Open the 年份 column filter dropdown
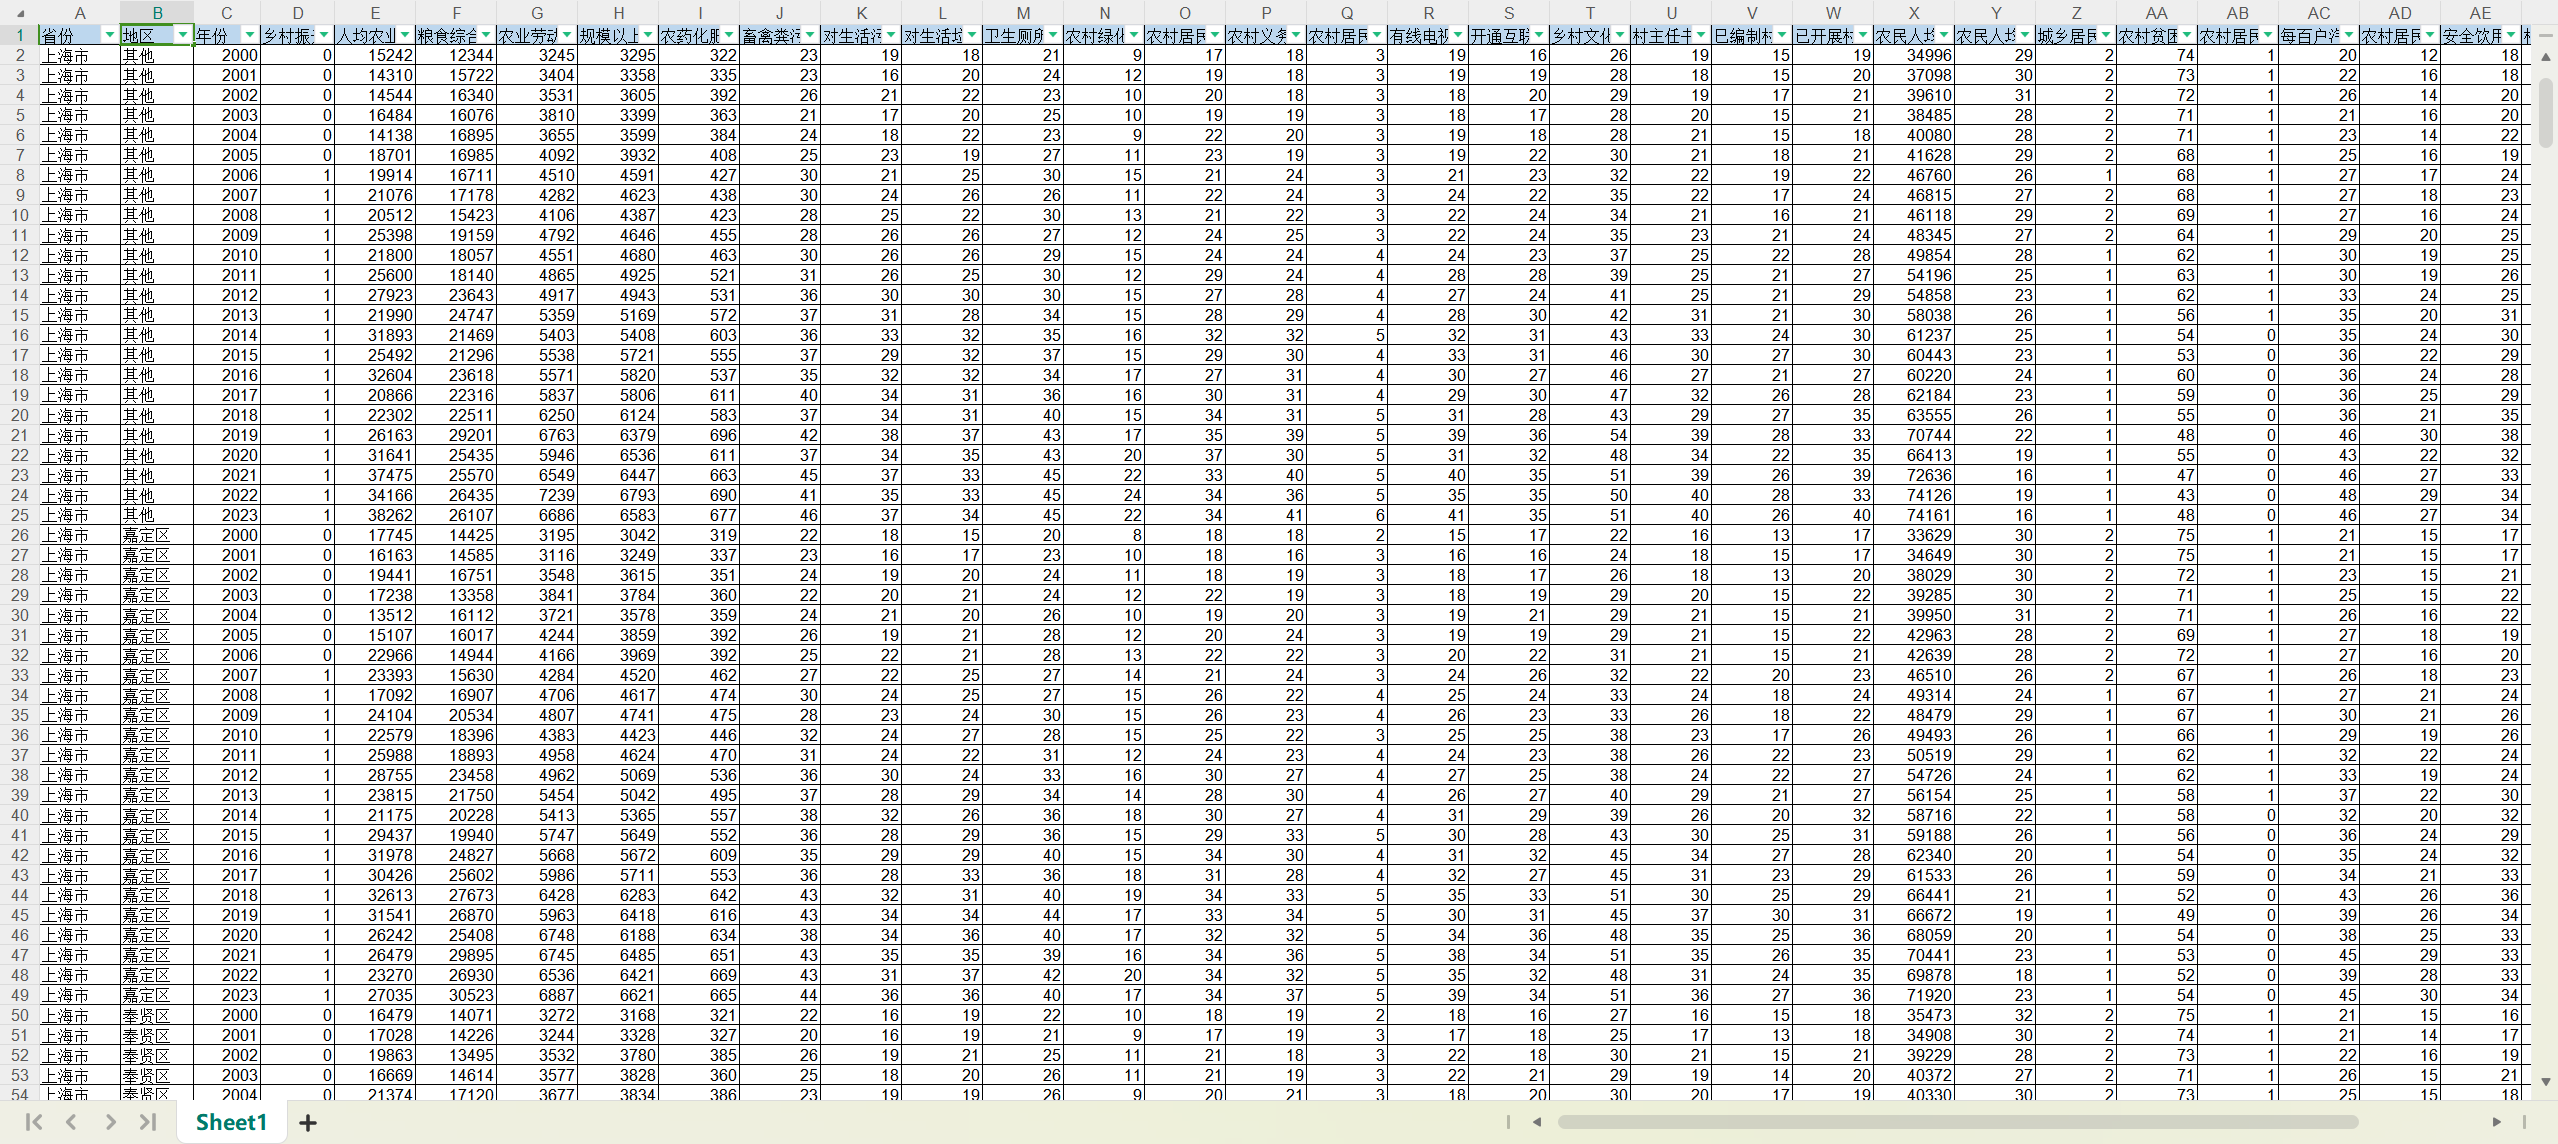This screenshot has width=2558, height=1144. [x=250, y=36]
